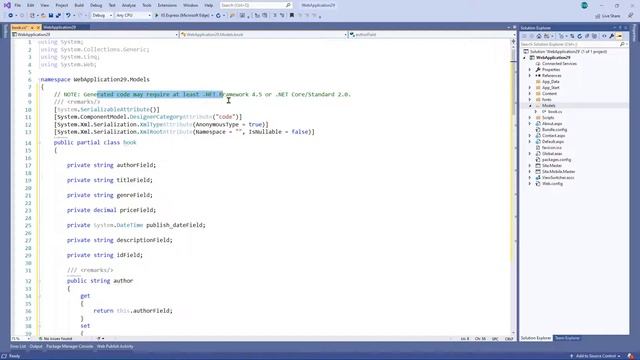Click the Save icon in the toolbar
The height and width of the screenshot is (360, 640).
click(x=51, y=16)
